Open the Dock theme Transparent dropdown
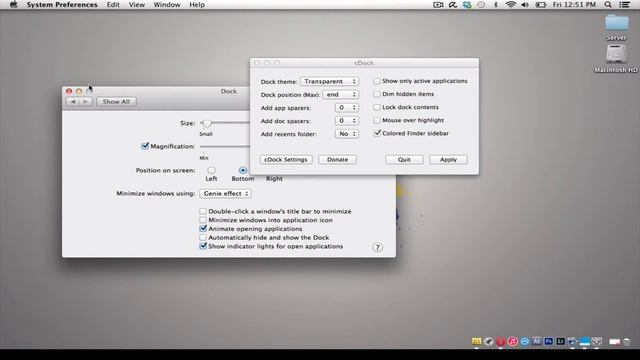This screenshot has height=360, width=640. 329,81
